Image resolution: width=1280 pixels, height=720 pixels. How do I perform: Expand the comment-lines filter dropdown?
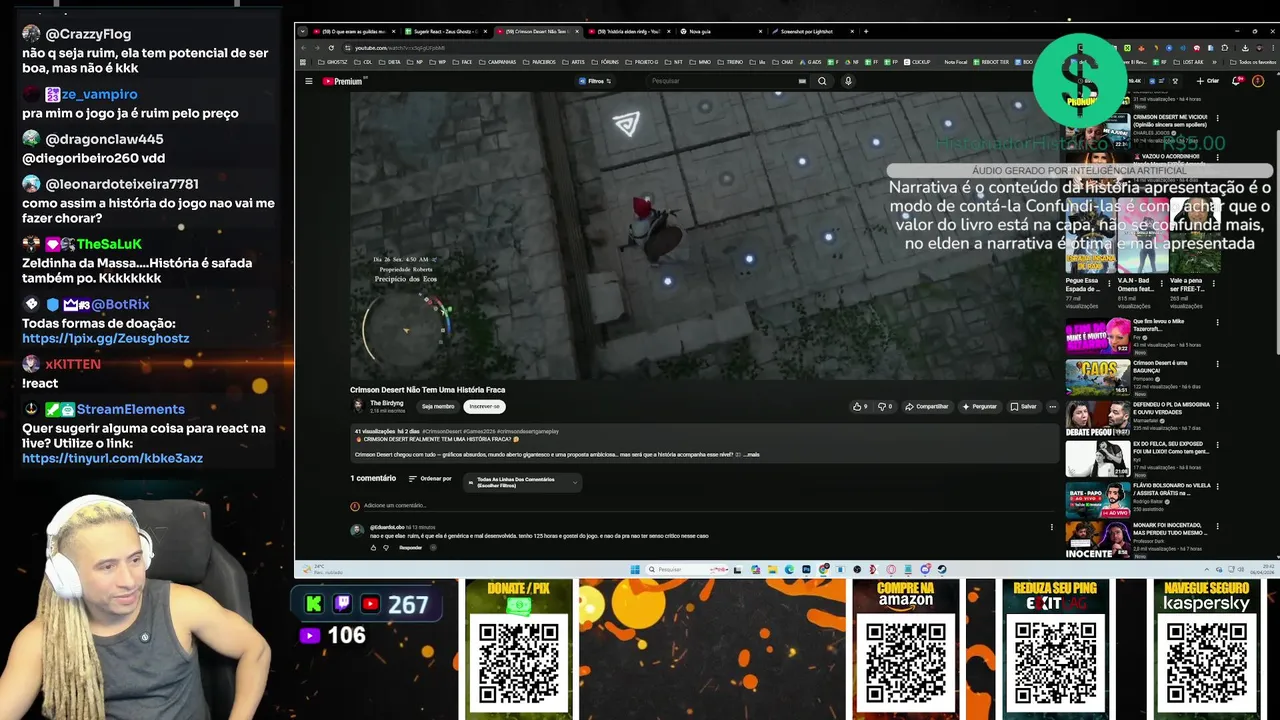[522, 482]
